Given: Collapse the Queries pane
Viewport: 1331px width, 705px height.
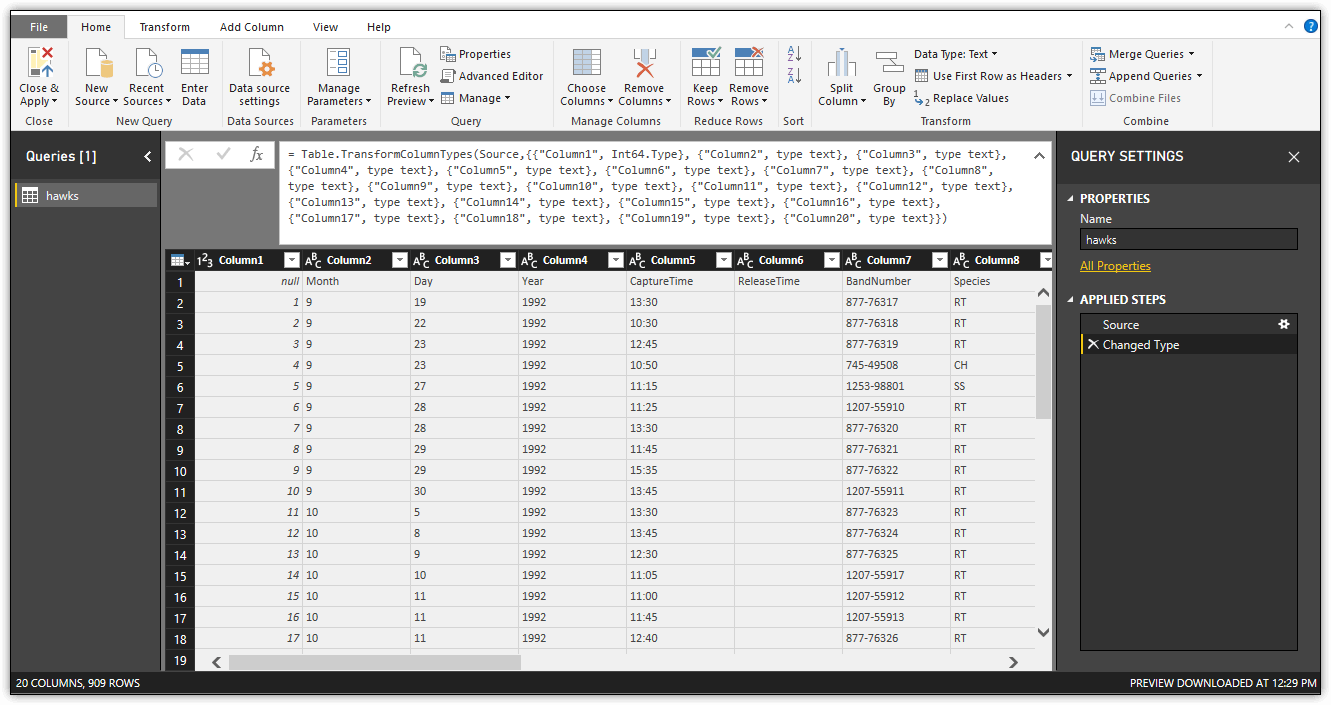Looking at the screenshot, I should [x=148, y=156].
